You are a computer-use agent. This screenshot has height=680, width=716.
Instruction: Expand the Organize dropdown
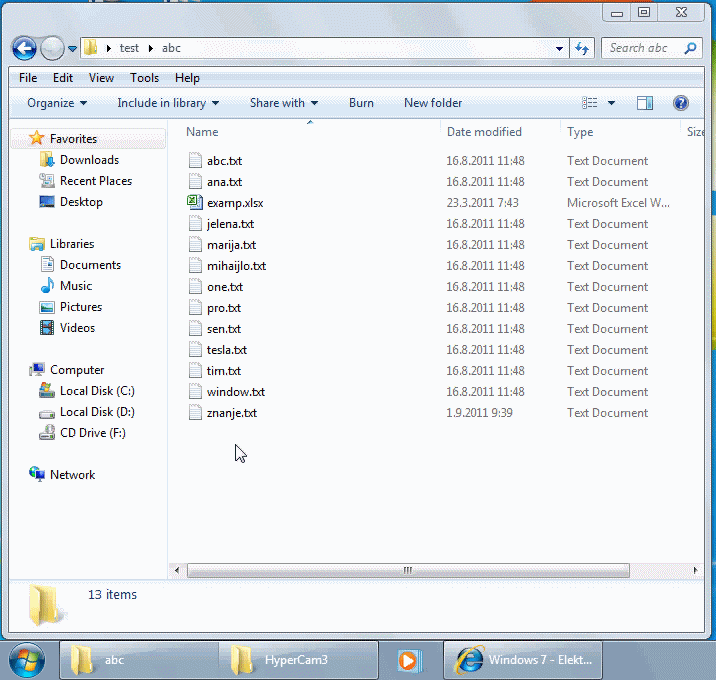point(57,103)
